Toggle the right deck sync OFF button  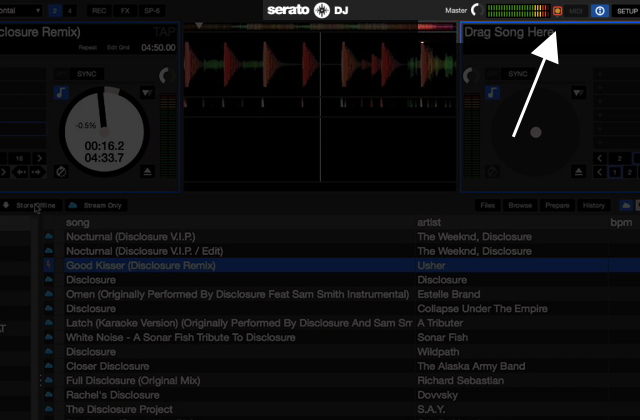(492, 74)
